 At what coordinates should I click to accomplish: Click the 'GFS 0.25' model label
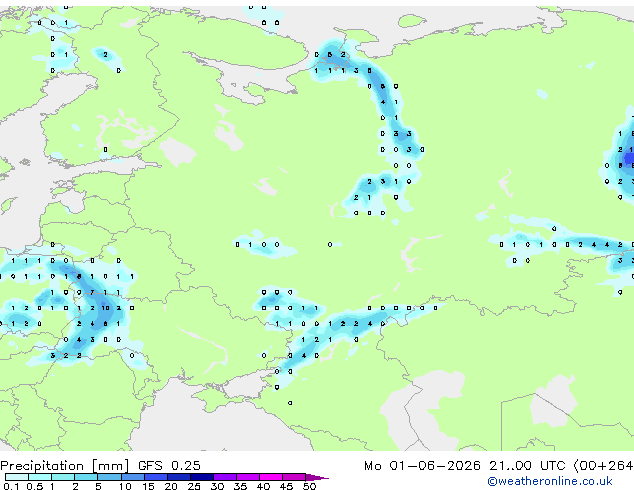pos(169,466)
